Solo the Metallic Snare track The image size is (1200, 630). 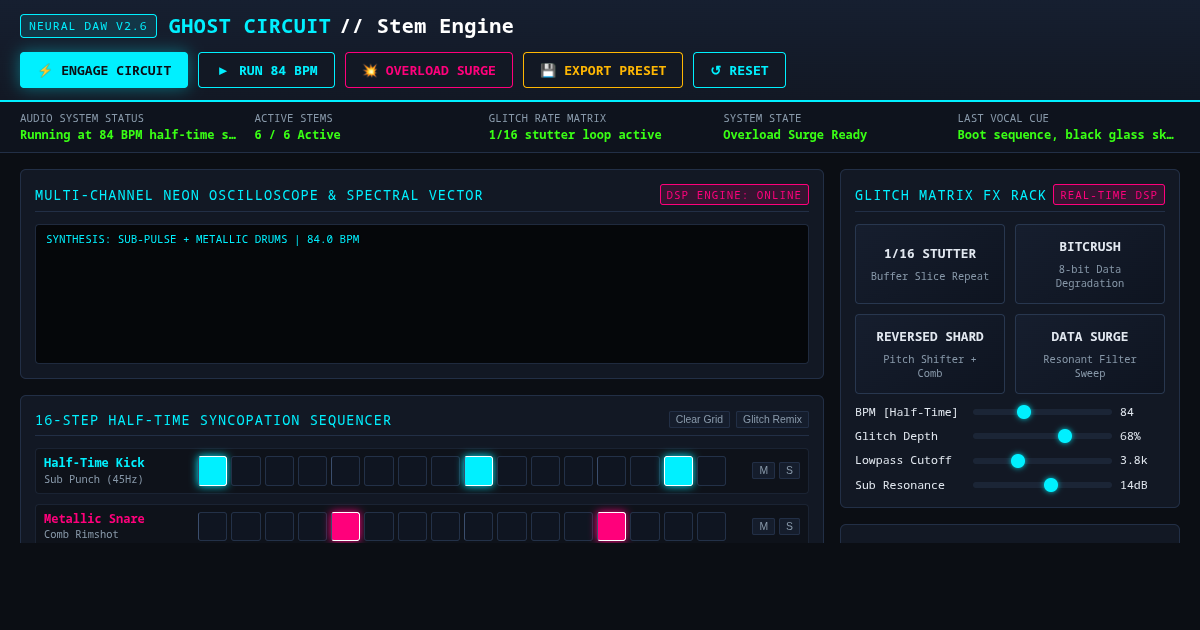[x=789, y=526]
